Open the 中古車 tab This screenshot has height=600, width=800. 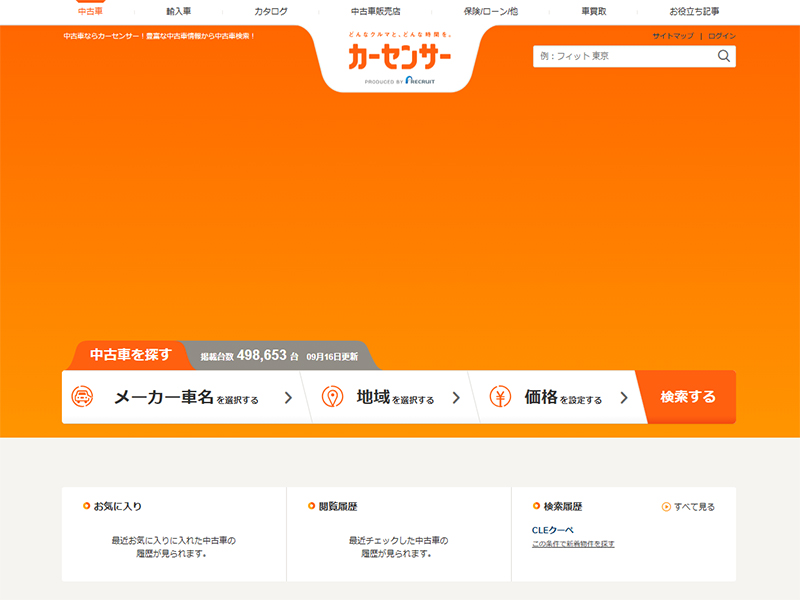coord(90,11)
